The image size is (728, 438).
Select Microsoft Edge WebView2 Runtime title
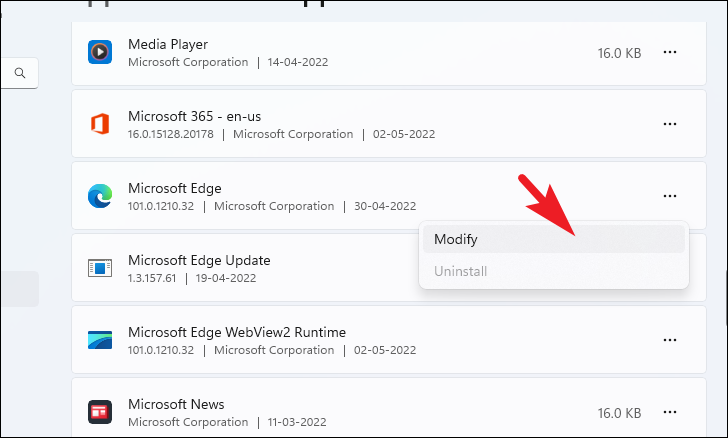tap(237, 332)
